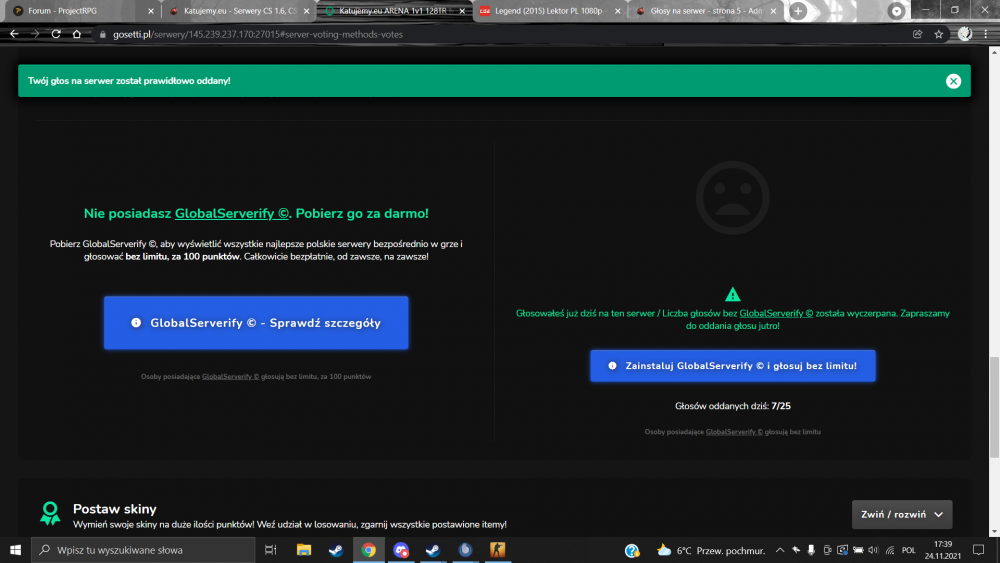The image size is (1000, 563).
Task: Open the weather widget showing 6°C
Action: point(710,550)
